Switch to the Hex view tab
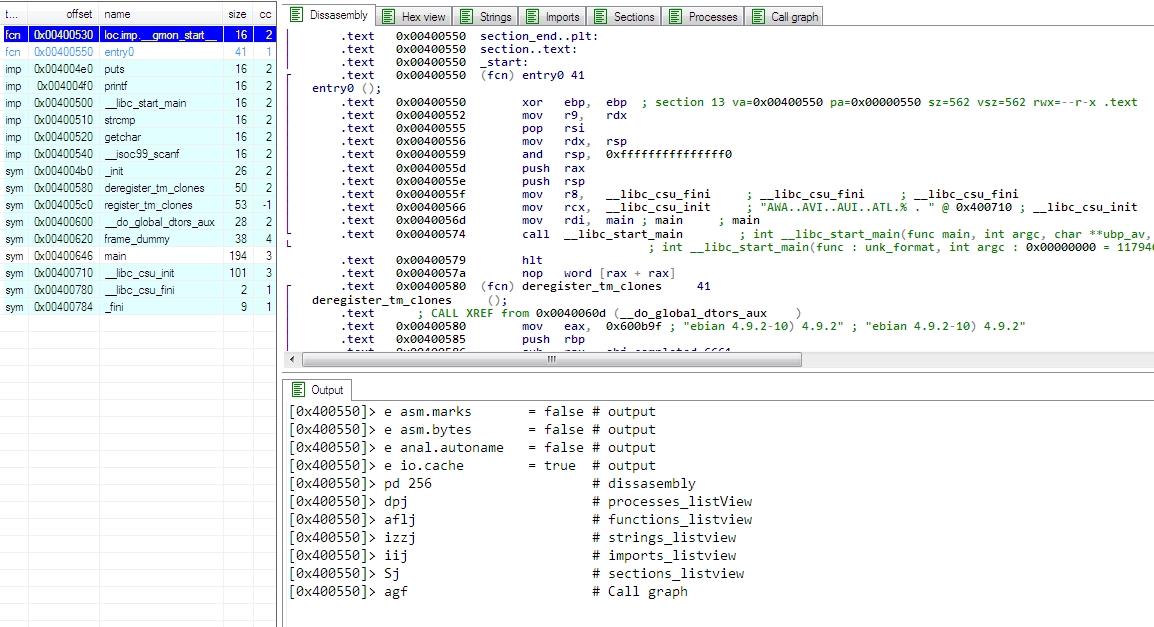The image size is (1154, 627). [x=414, y=17]
